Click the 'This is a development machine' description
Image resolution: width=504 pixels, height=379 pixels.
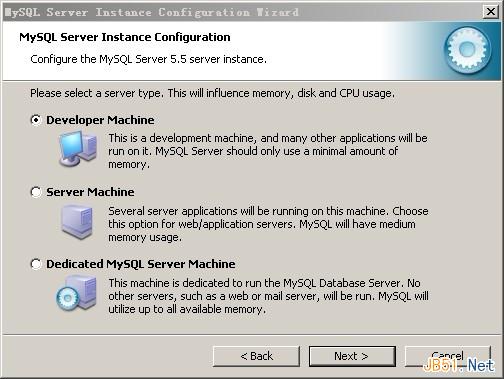click(268, 151)
